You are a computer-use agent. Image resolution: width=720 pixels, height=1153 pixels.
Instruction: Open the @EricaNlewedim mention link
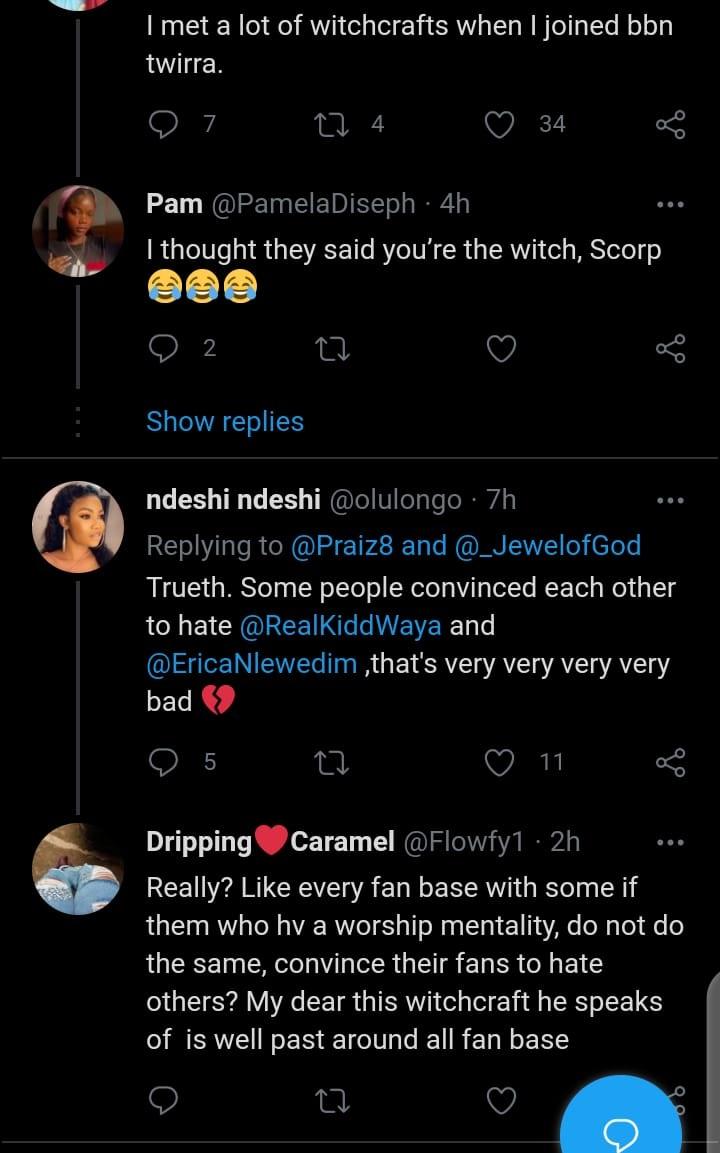[251, 664]
